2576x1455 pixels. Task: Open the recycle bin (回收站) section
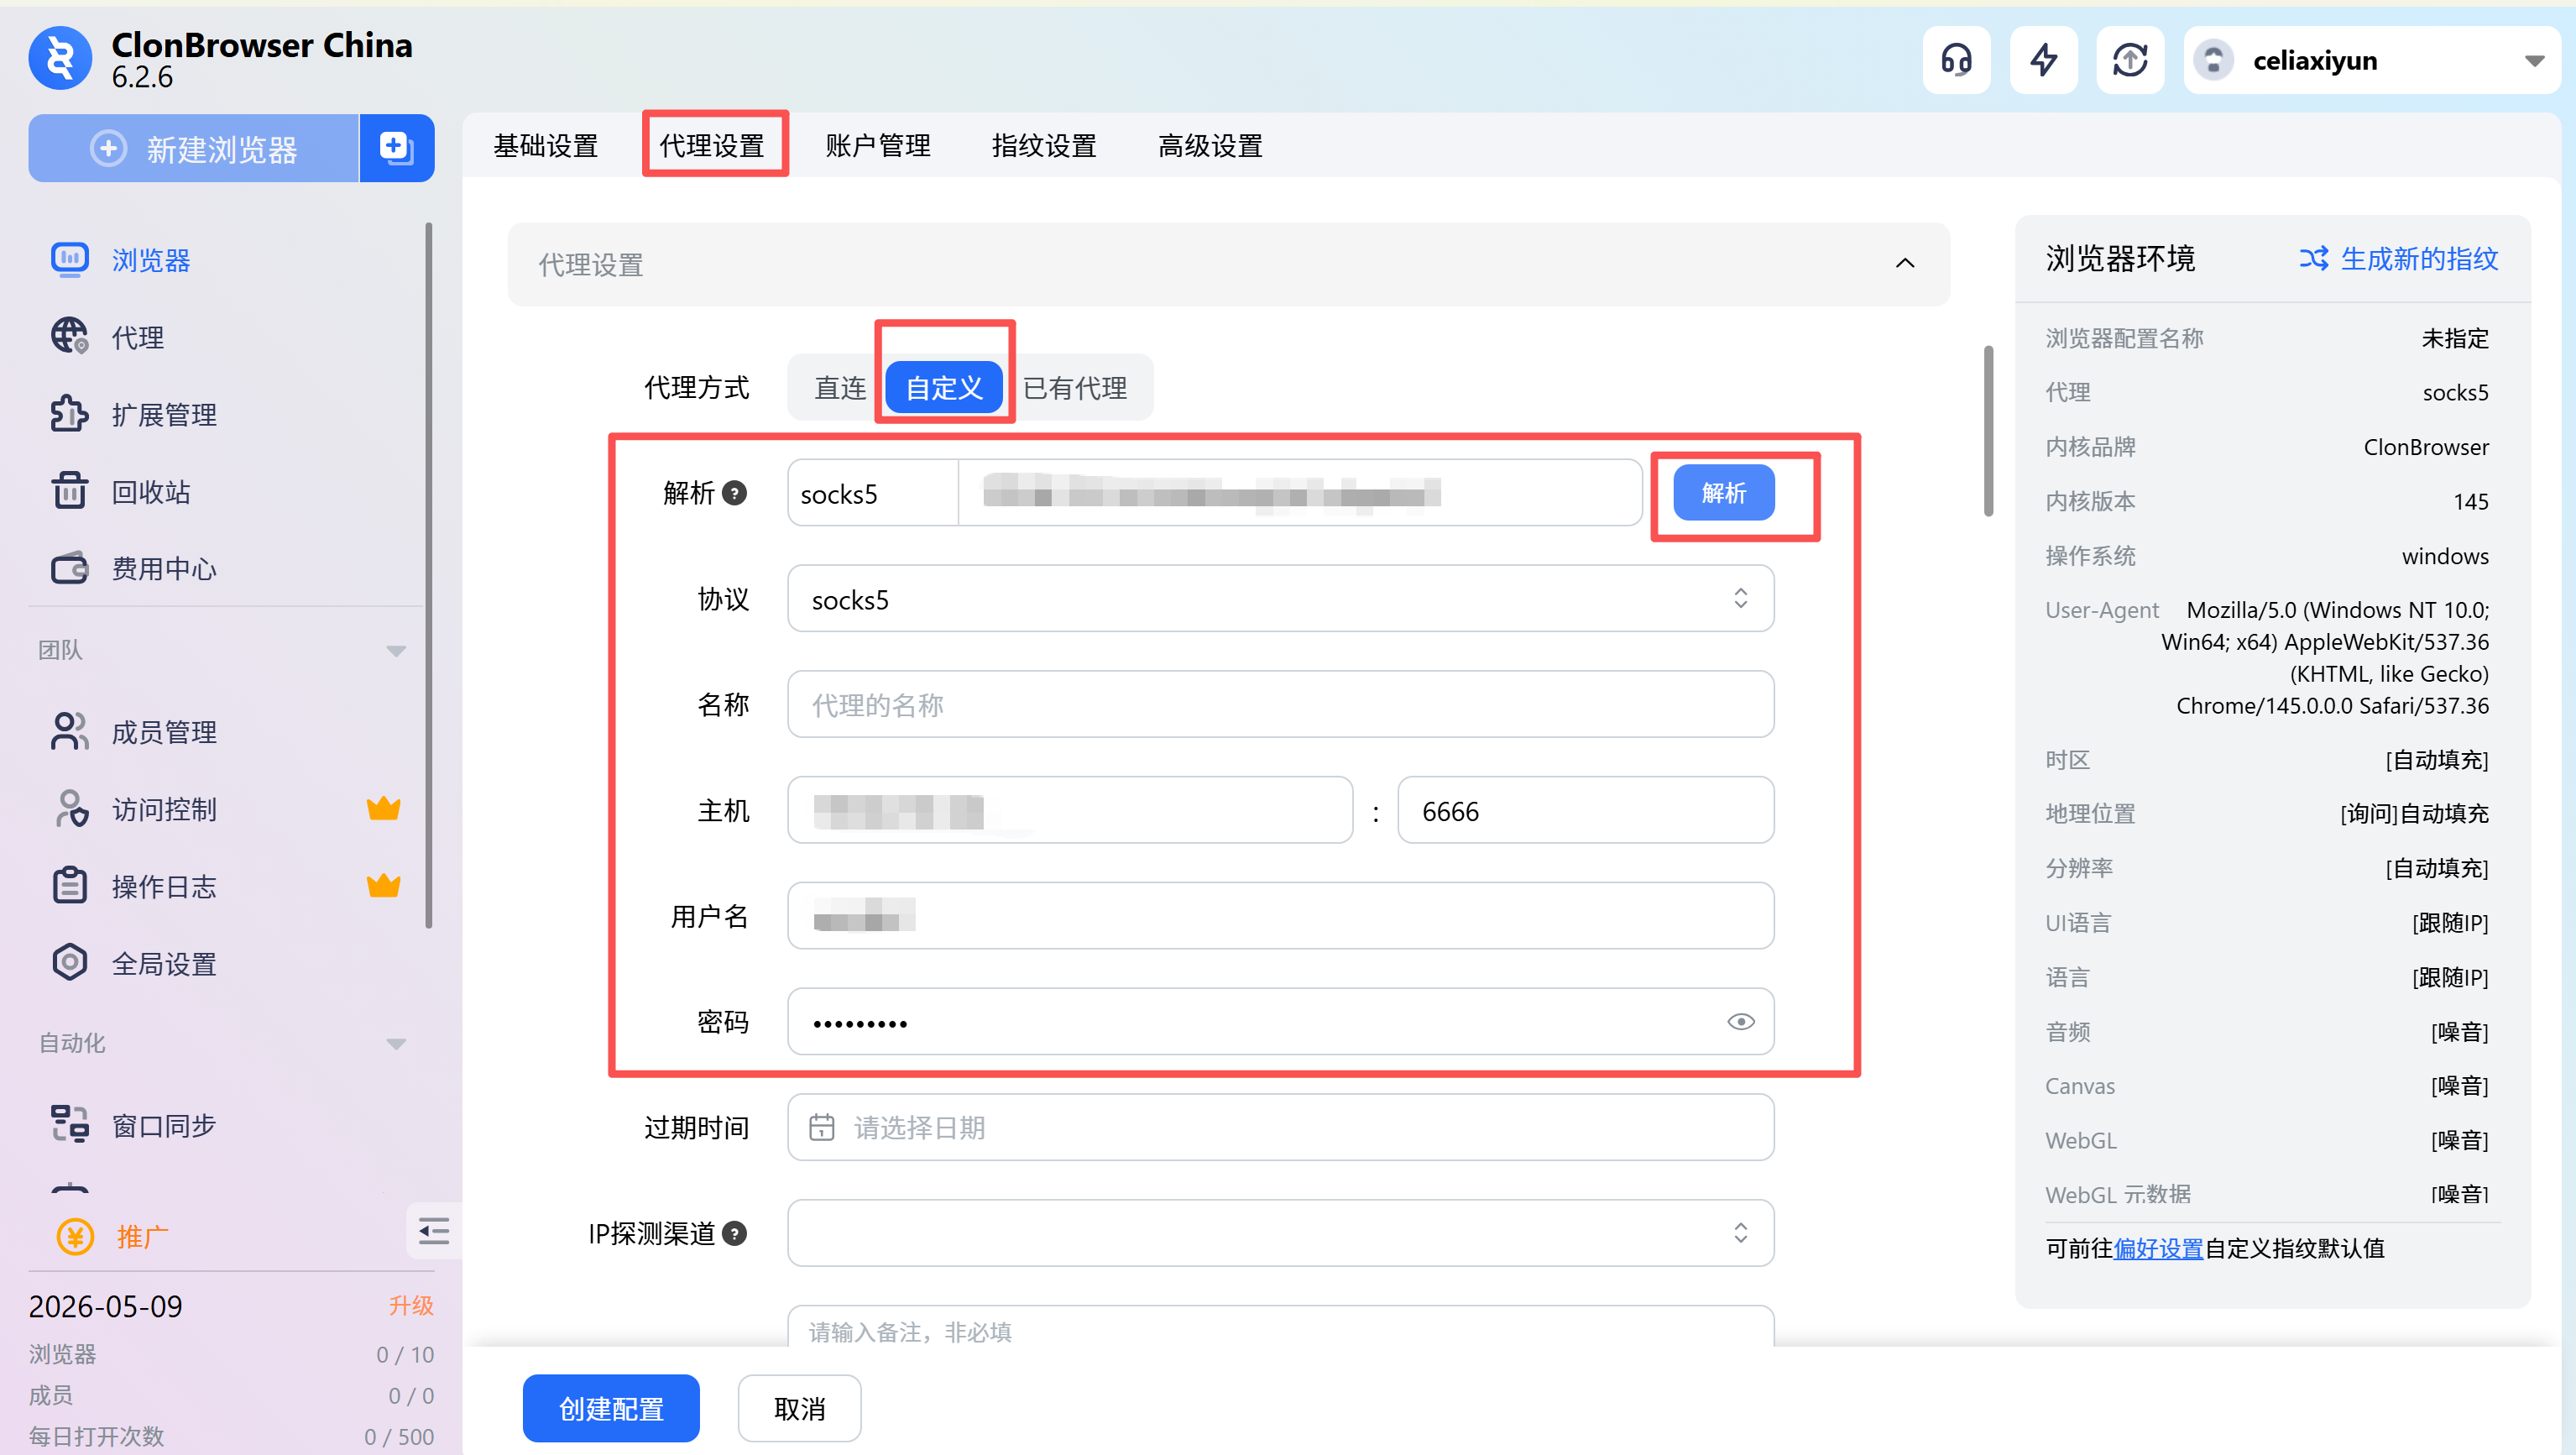(149, 490)
